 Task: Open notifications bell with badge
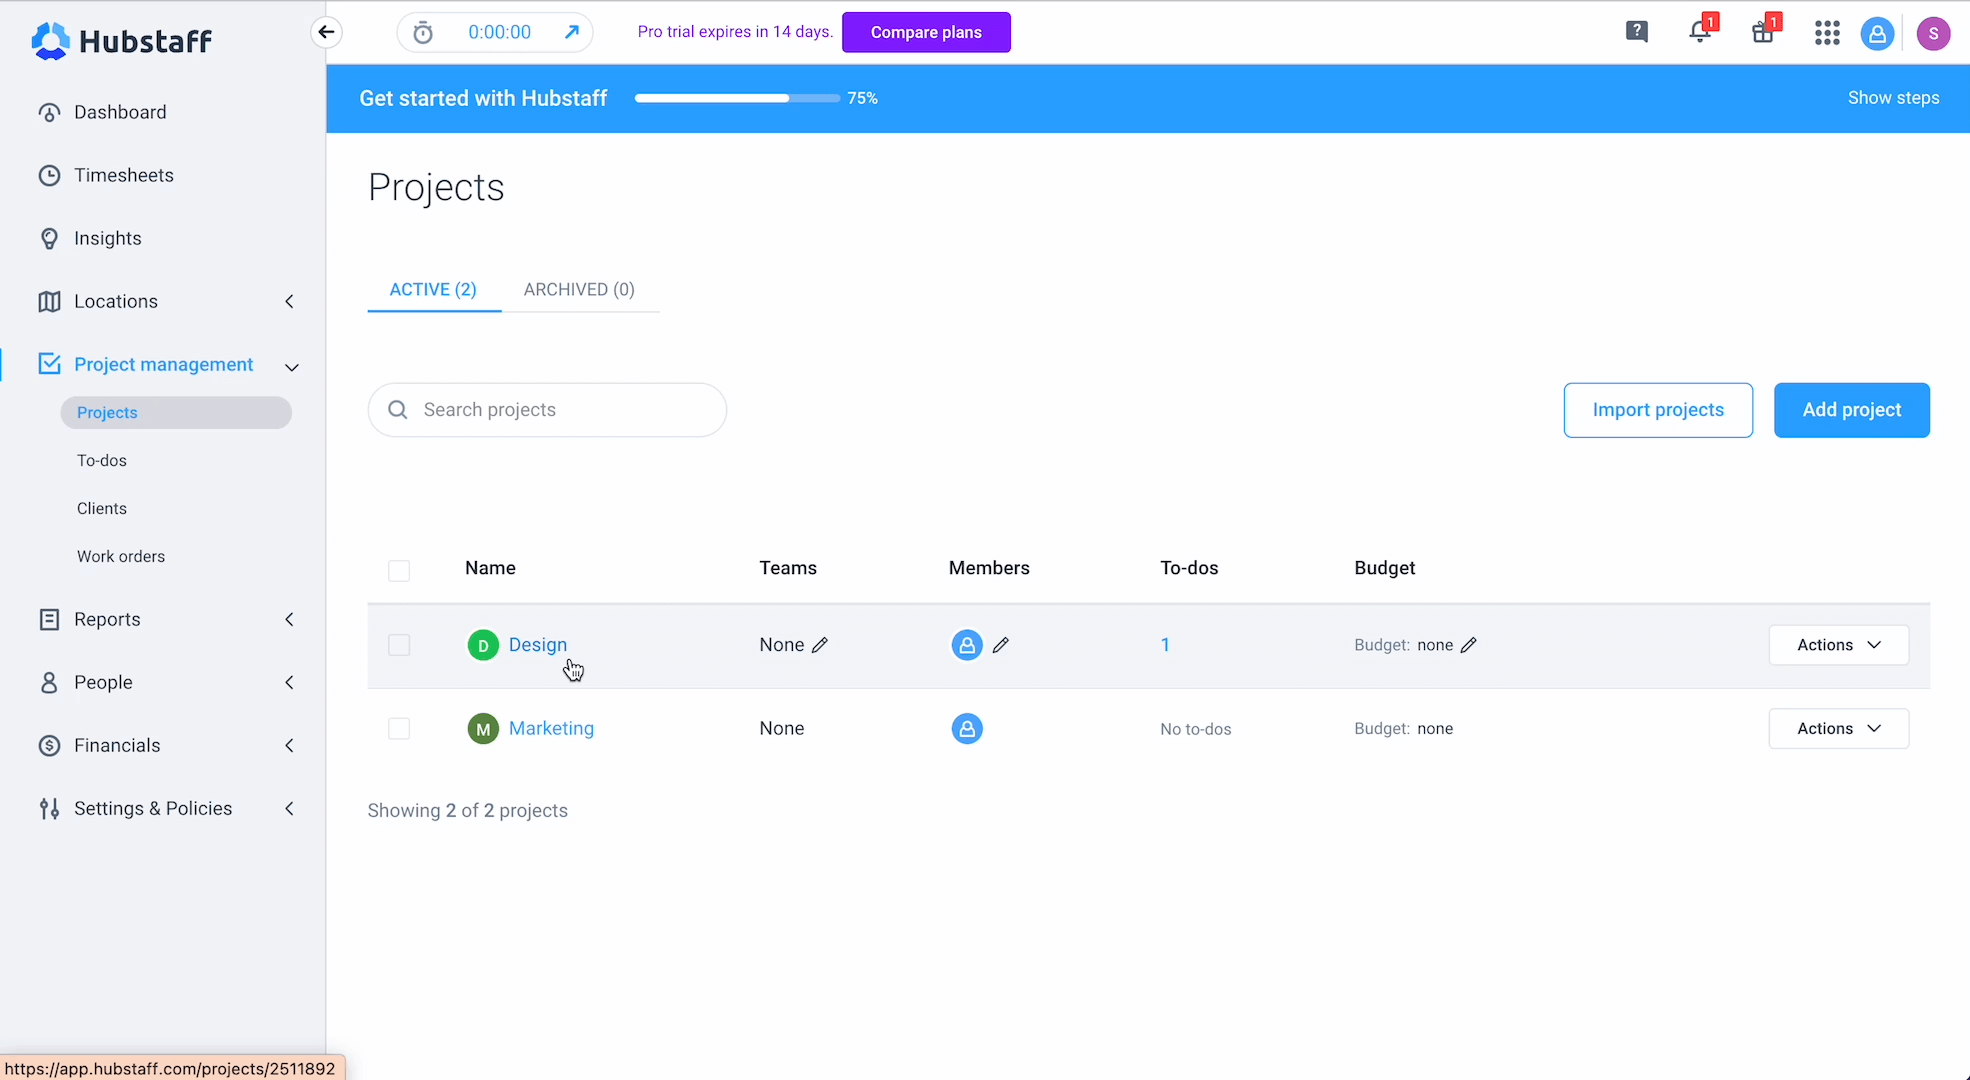[x=1698, y=31]
